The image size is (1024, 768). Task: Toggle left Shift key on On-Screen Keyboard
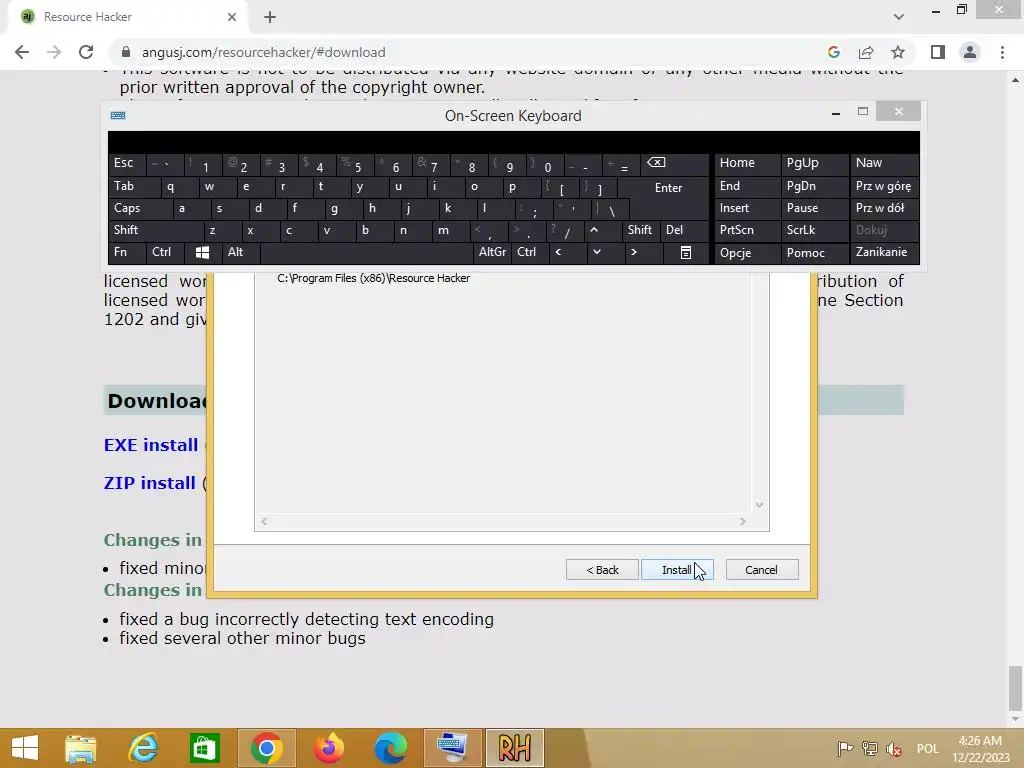click(156, 230)
